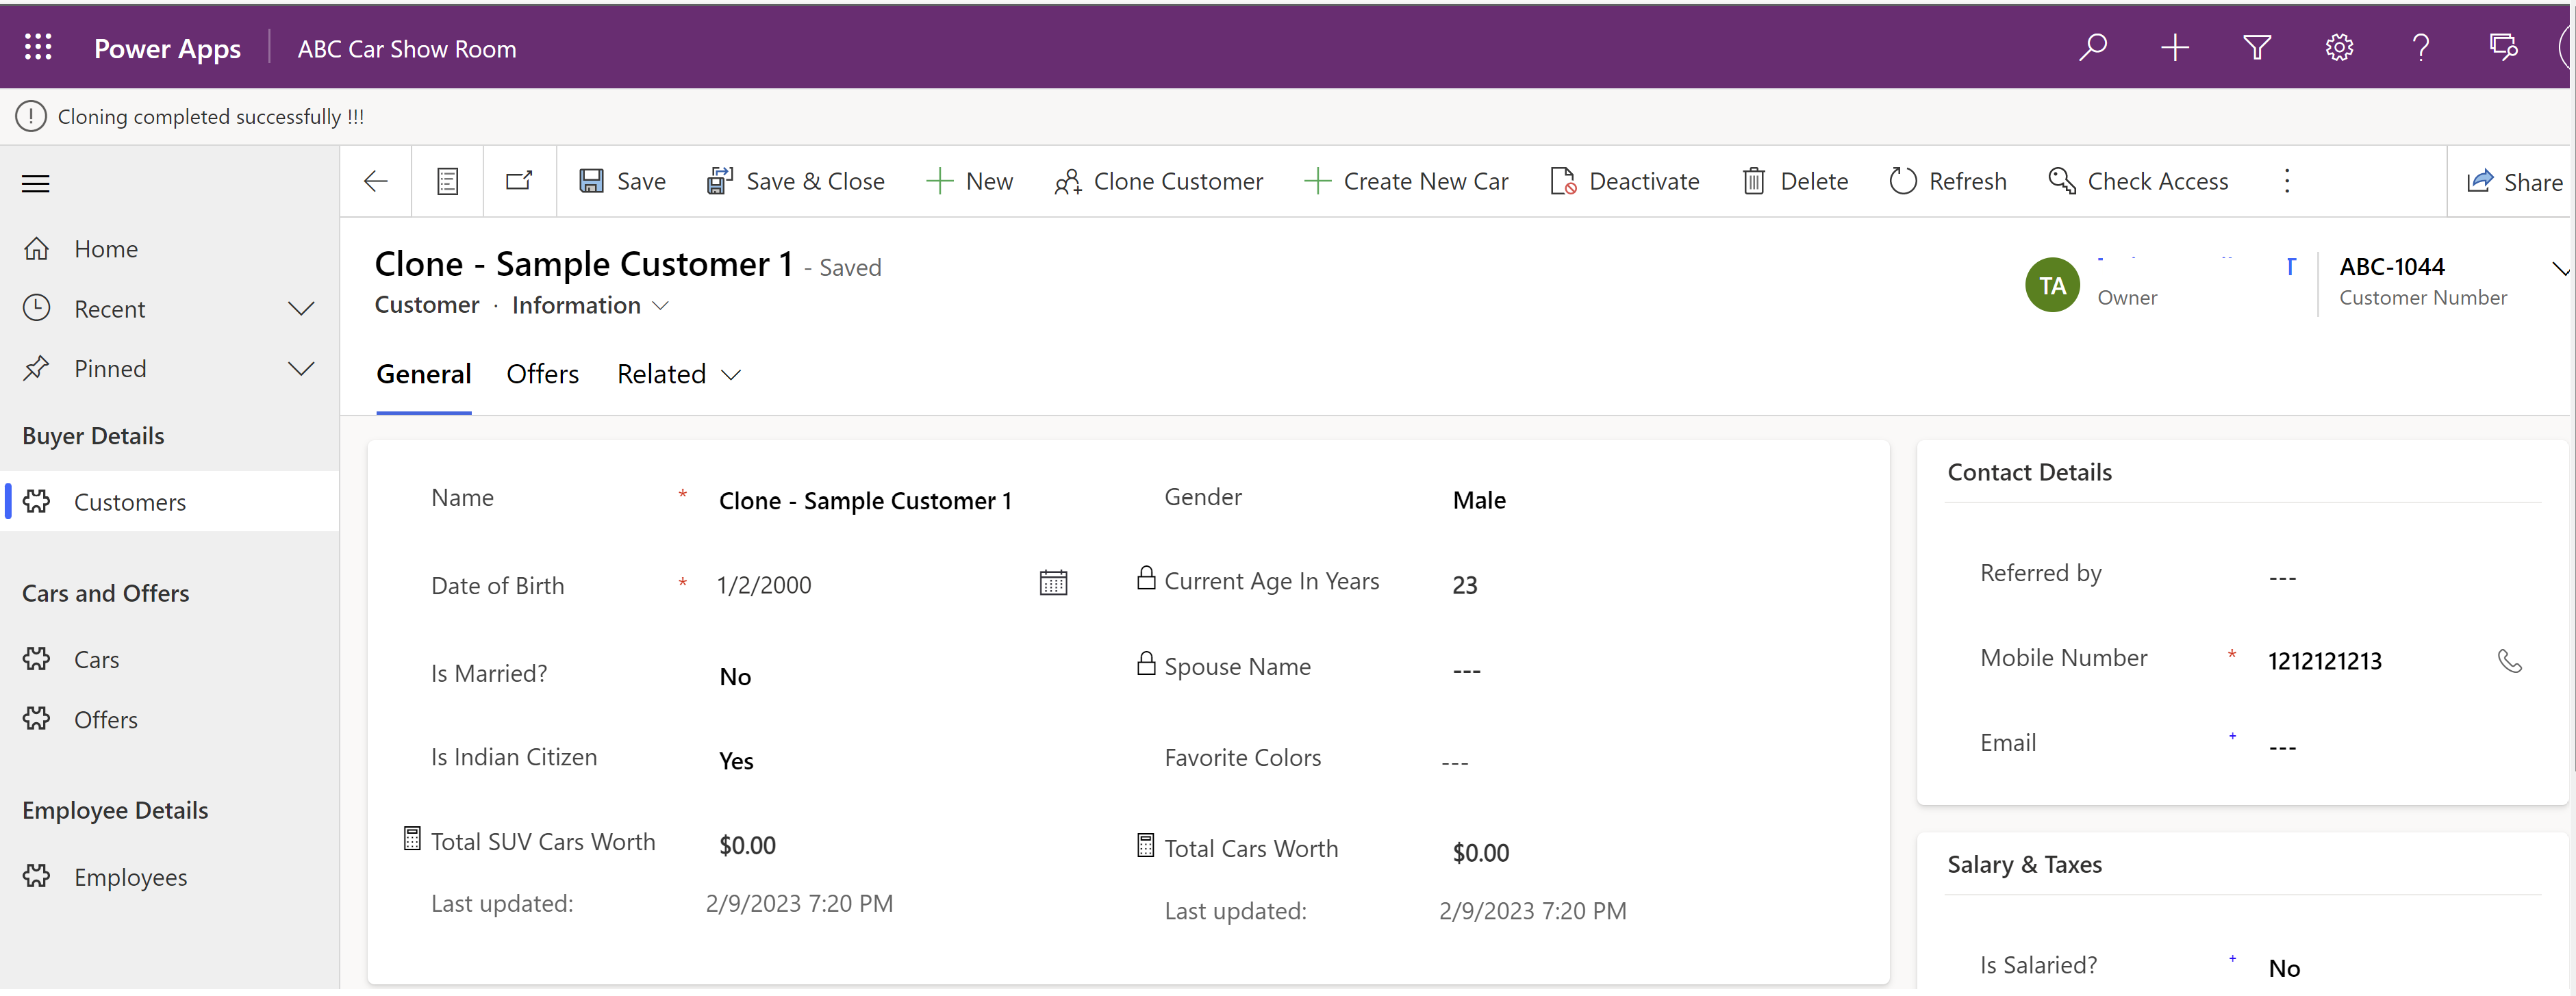Open the advanced filter funnel icon
Screen dimensions: 2576x996
coord(2256,47)
